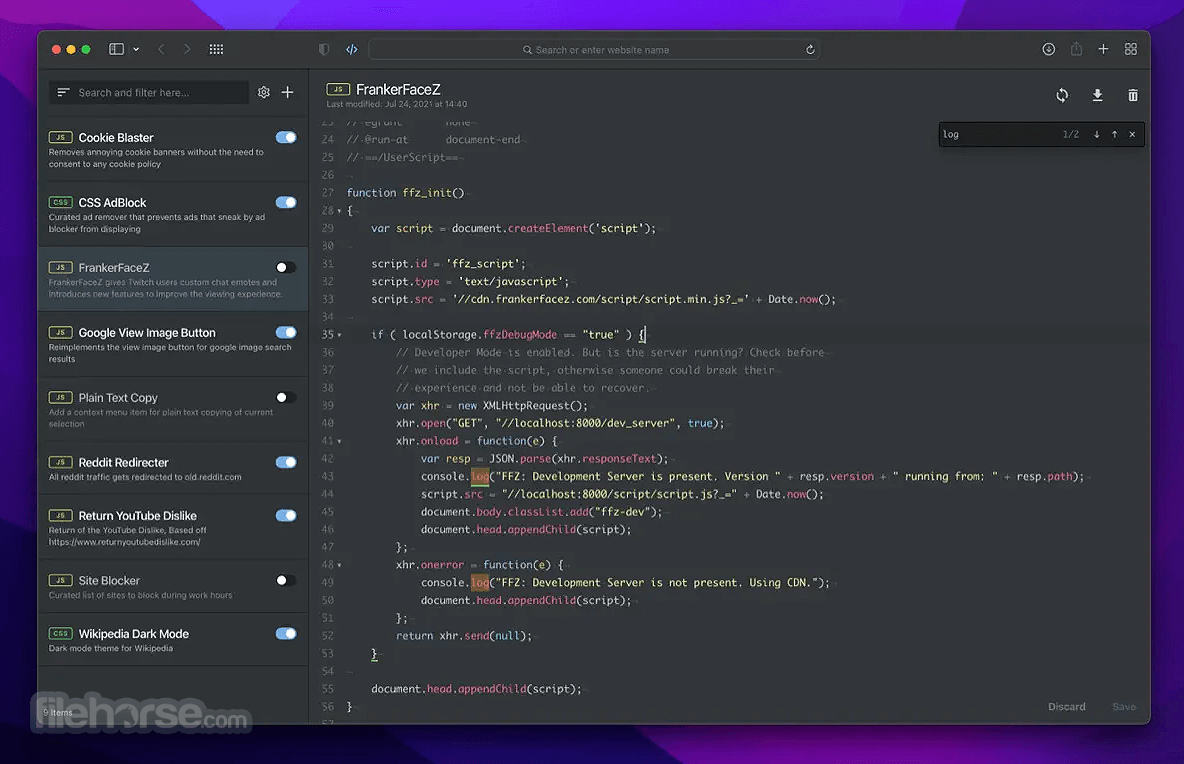Viewport: 1184px width, 764px height.
Task: Click the Save button
Action: click(1124, 707)
